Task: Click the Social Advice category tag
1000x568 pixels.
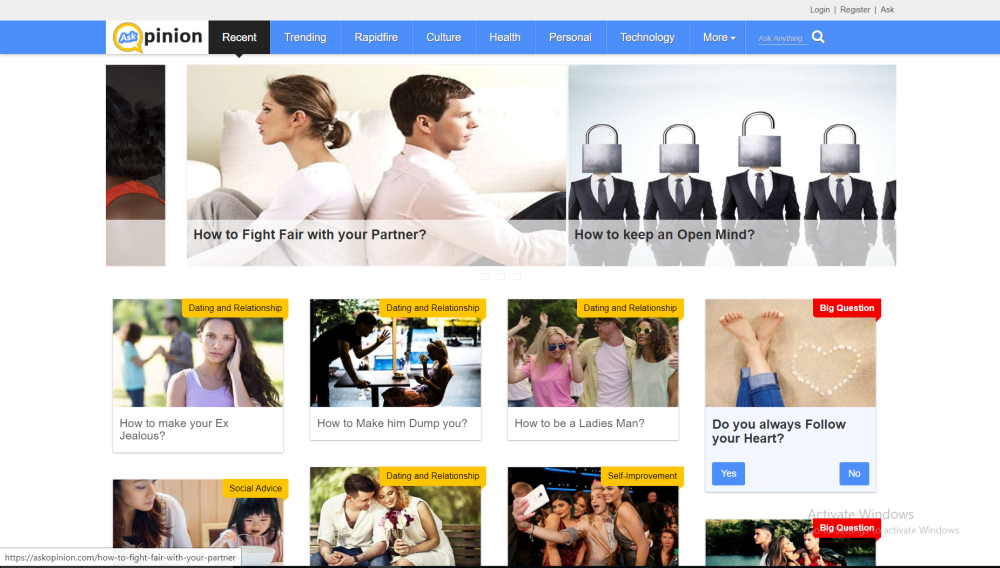Action: (255, 488)
